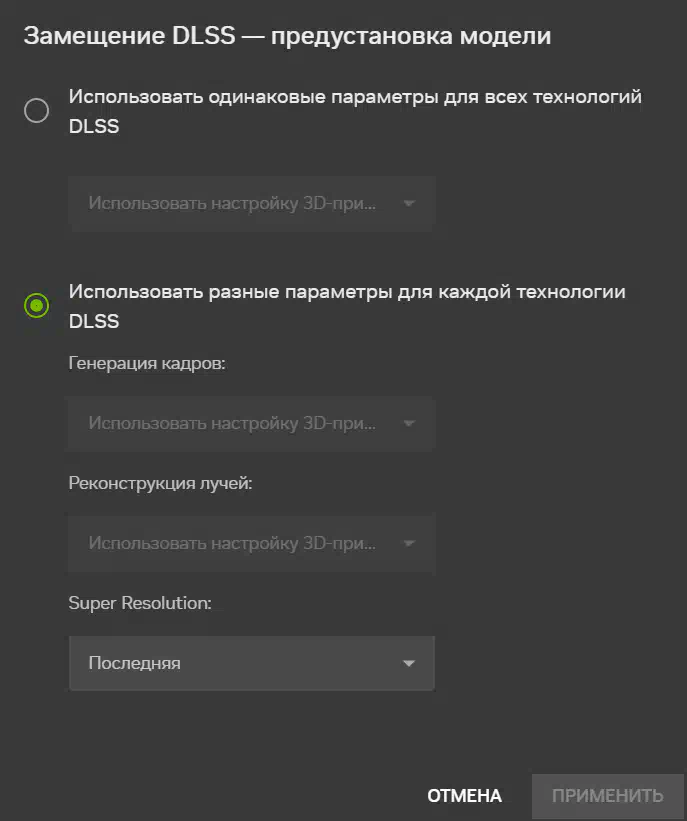Select radio for different parameters per DLSS technology

(x=37, y=305)
